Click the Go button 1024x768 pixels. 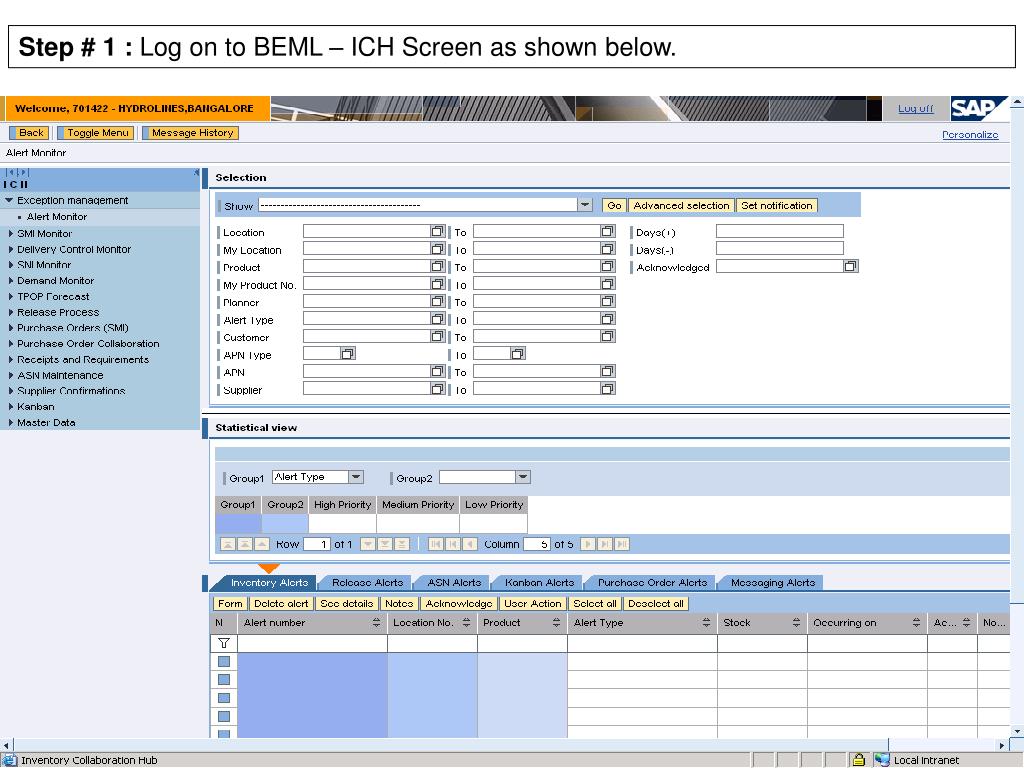[x=614, y=205]
